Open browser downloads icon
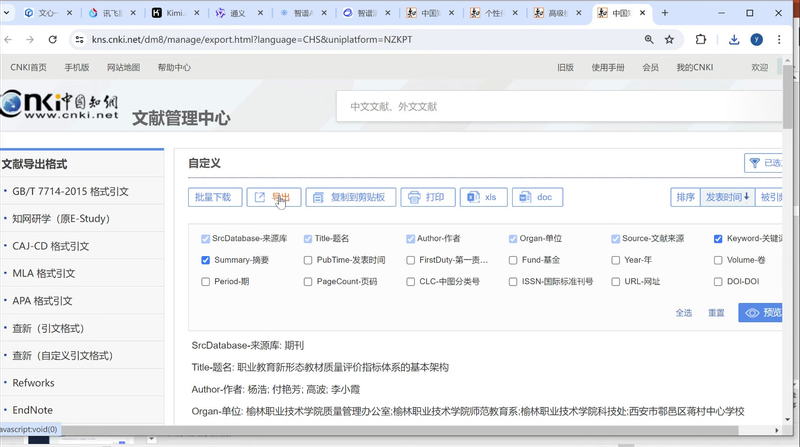Screen dimensions: 800x447 pyautogui.click(x=734, y=39)
